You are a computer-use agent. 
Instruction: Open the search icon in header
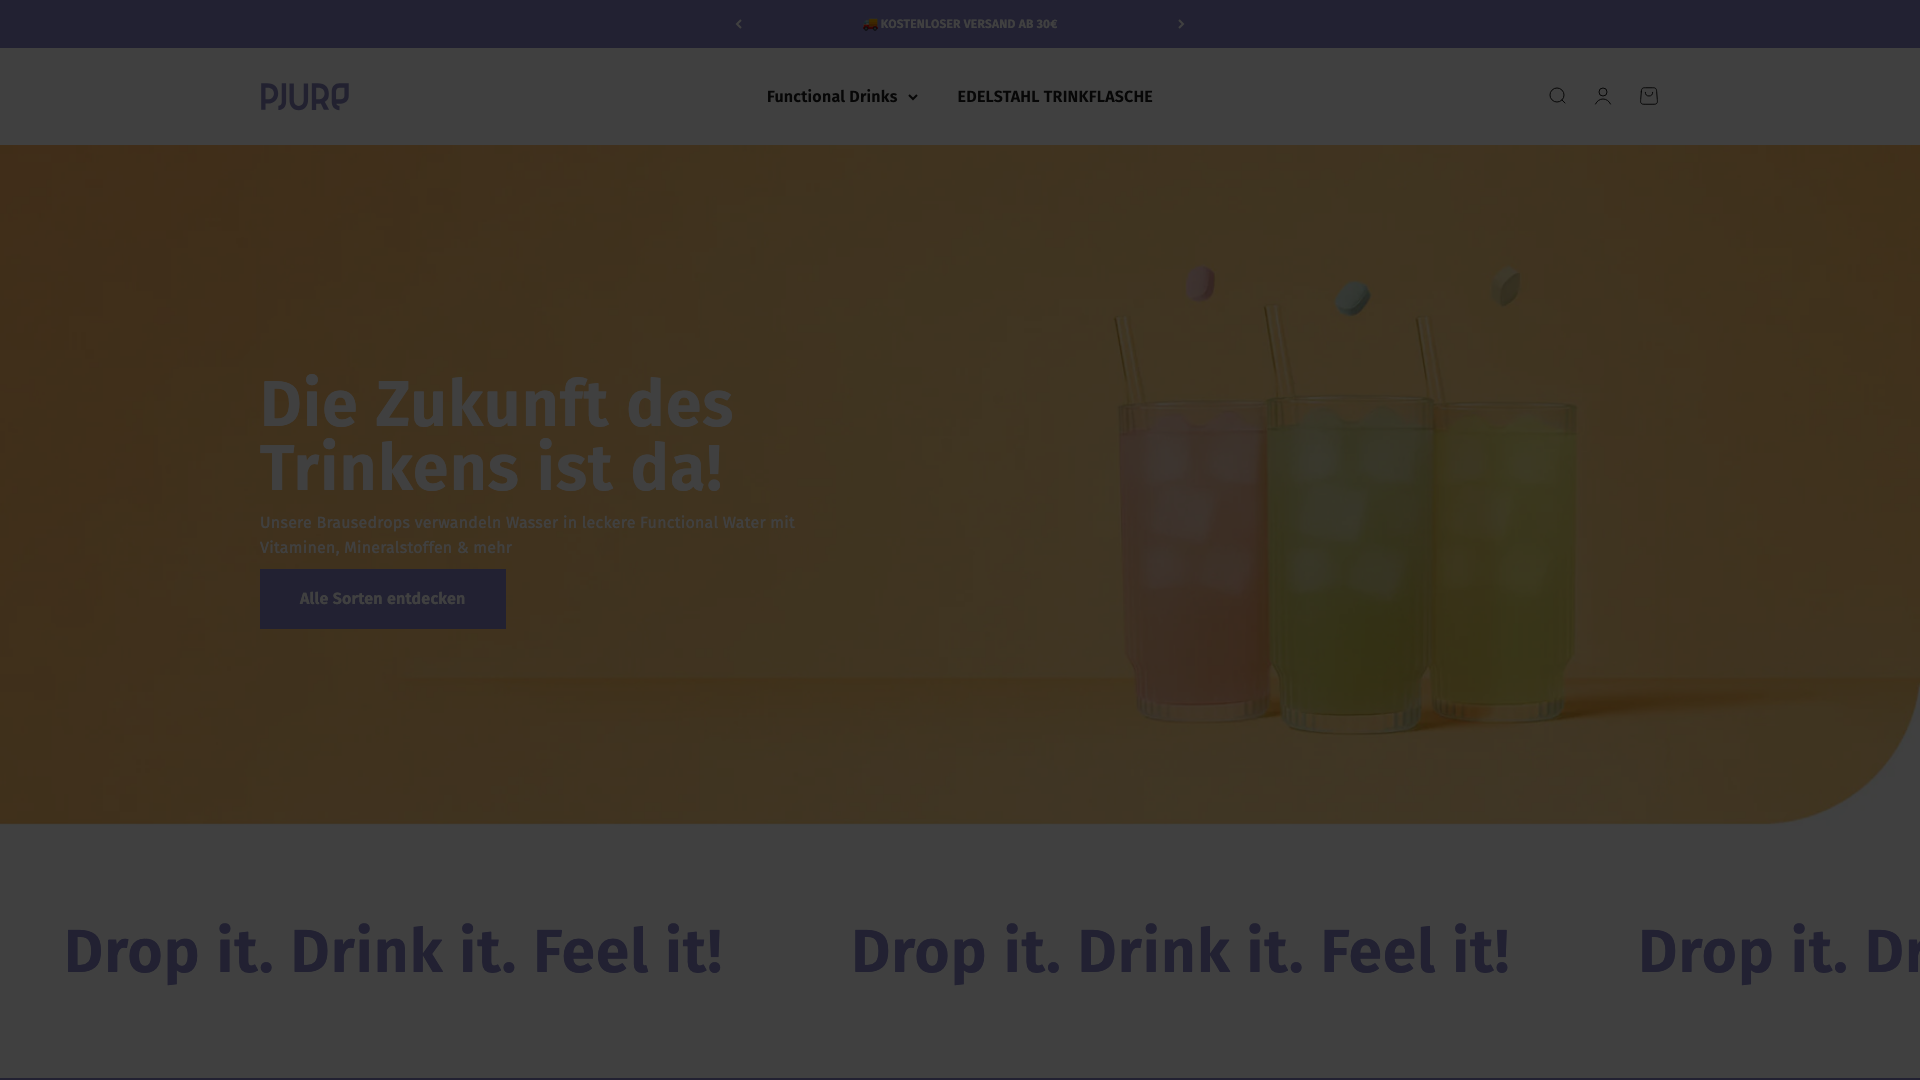pyautogui.click(x=1557, y=96)
